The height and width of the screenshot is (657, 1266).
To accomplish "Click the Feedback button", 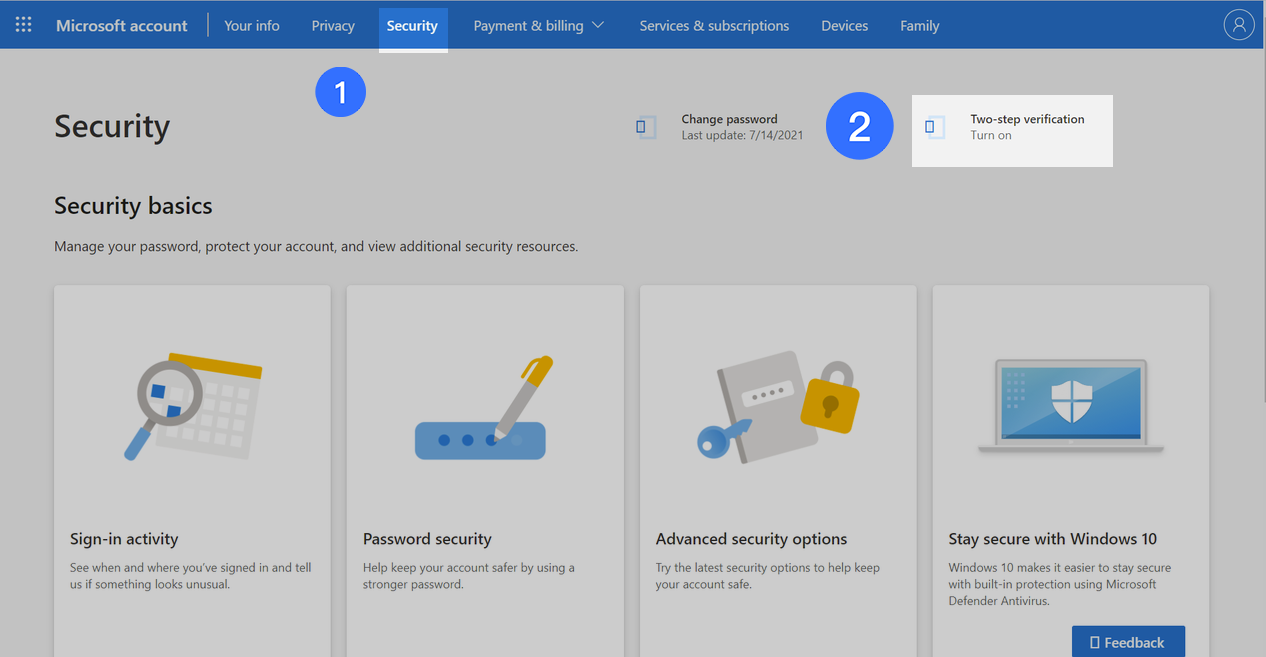I will [1127, 642].
